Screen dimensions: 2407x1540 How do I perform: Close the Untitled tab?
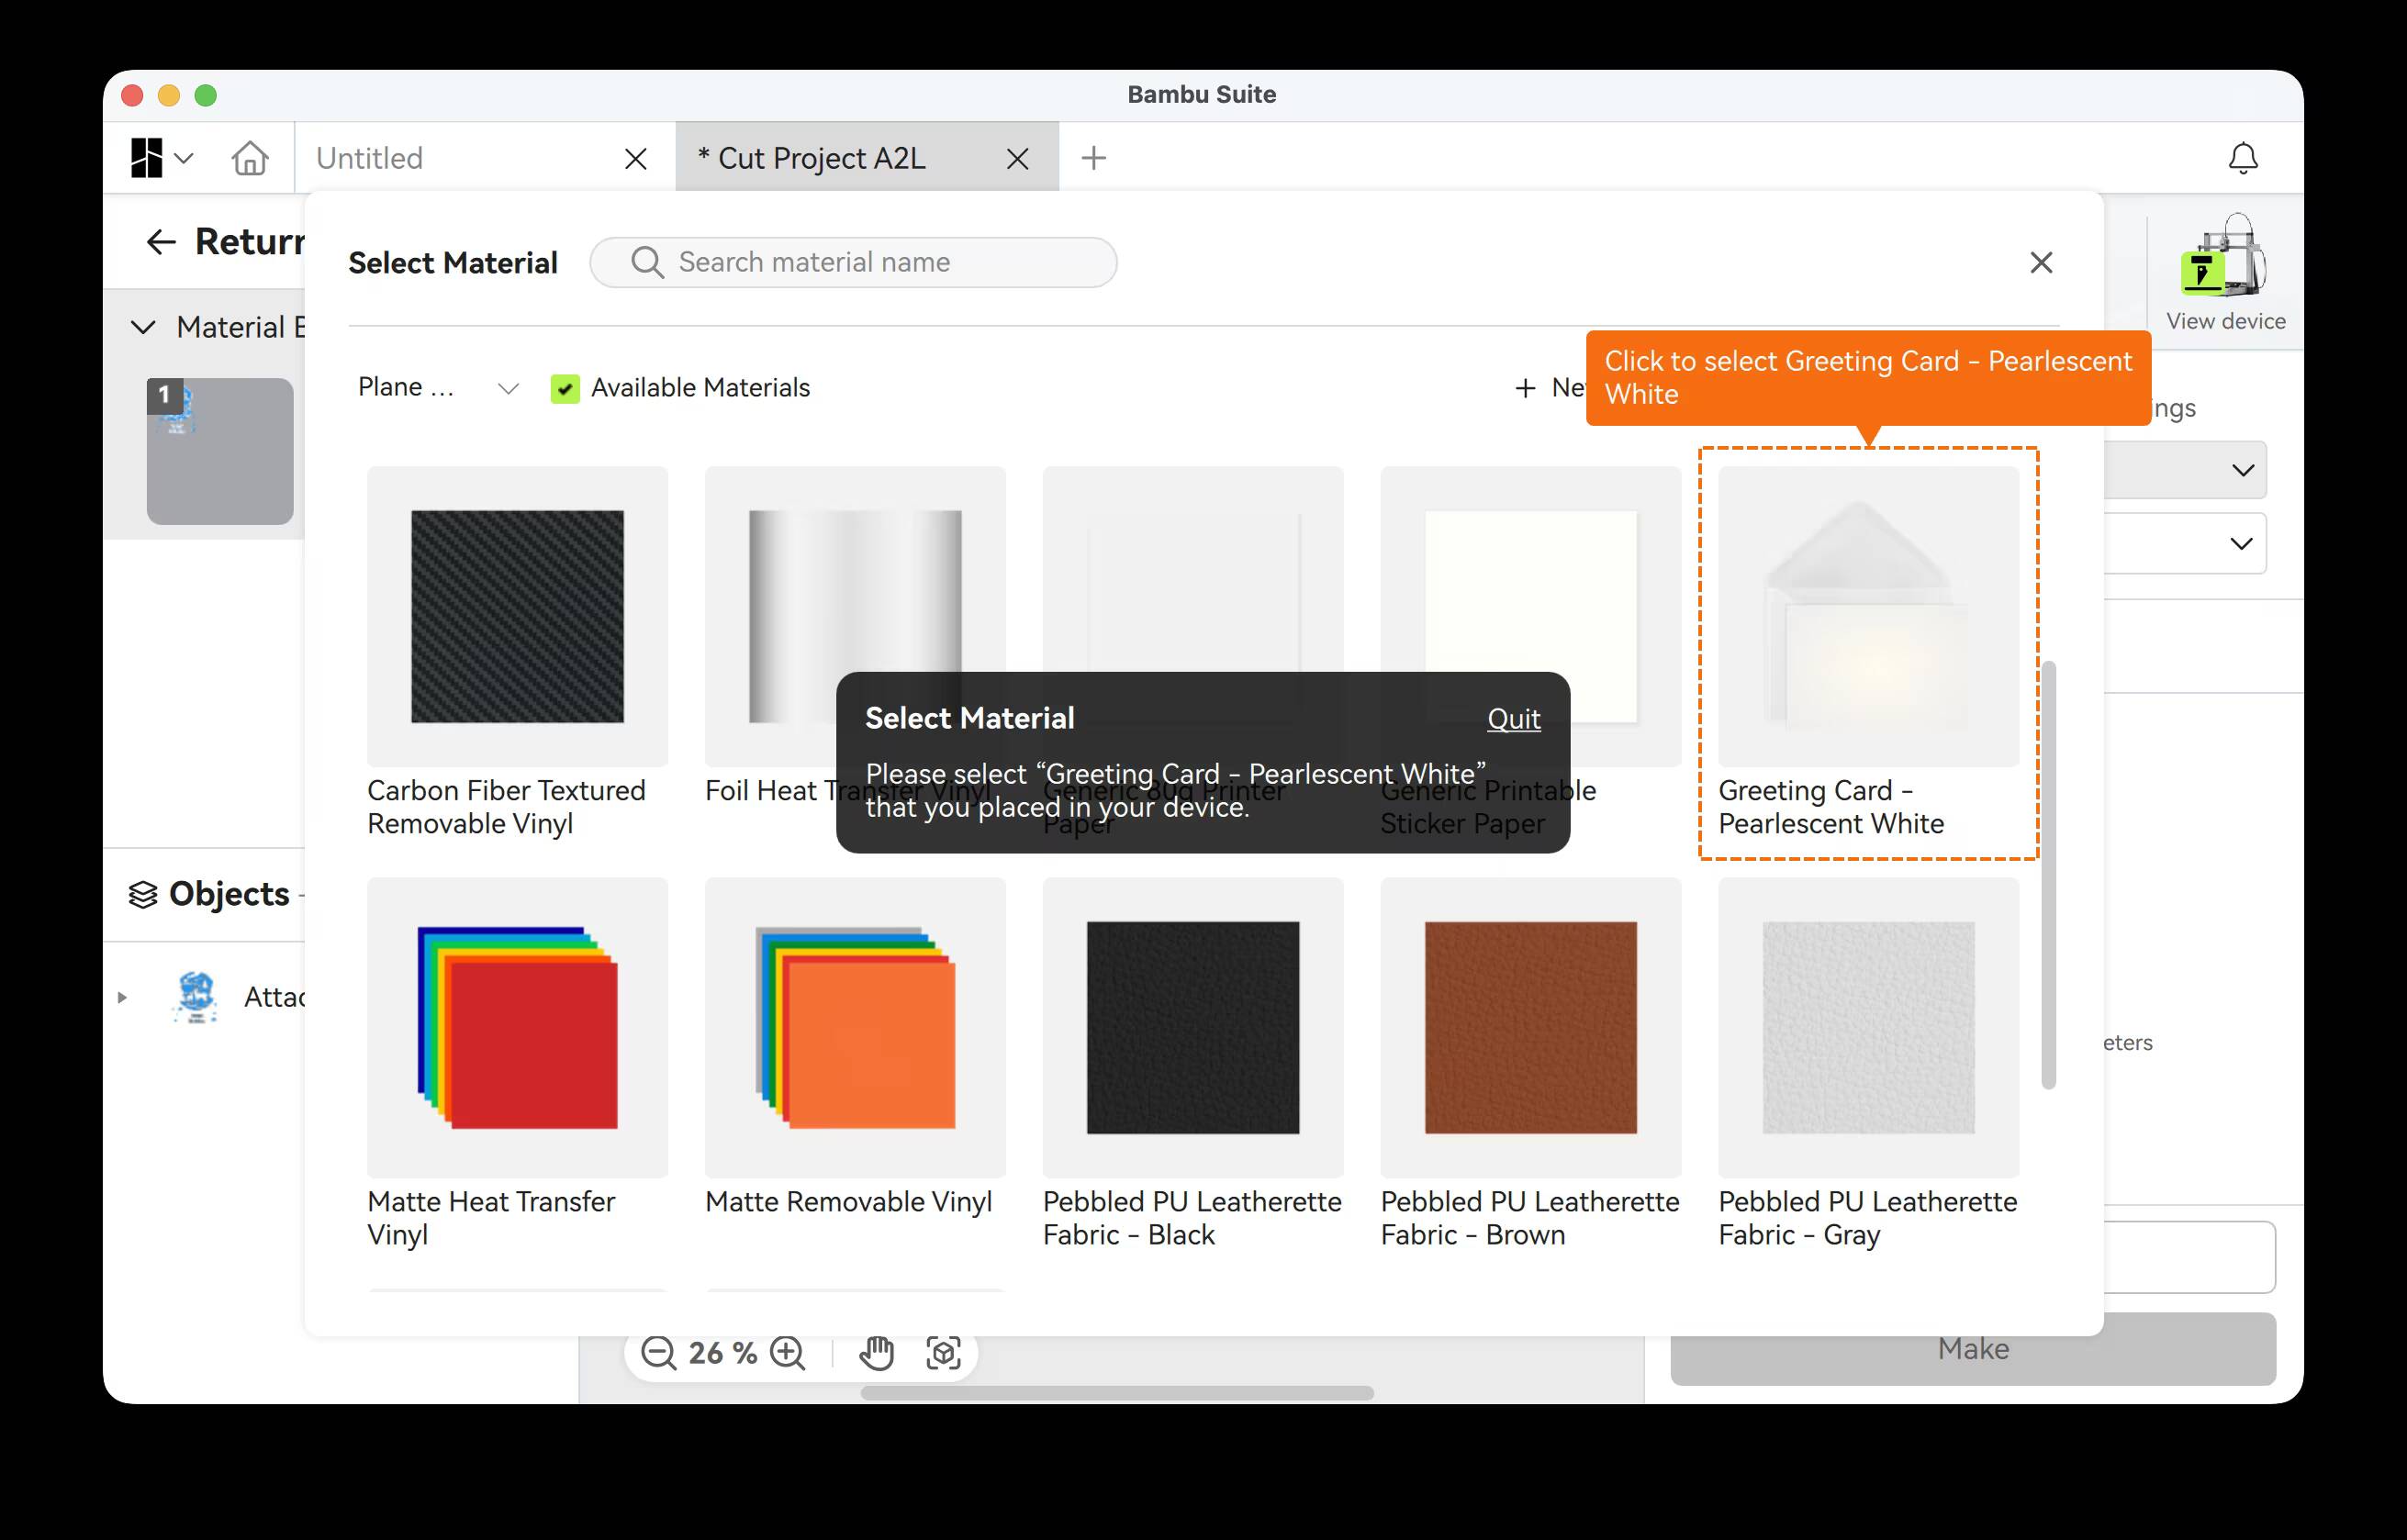(x=635, y=158)
